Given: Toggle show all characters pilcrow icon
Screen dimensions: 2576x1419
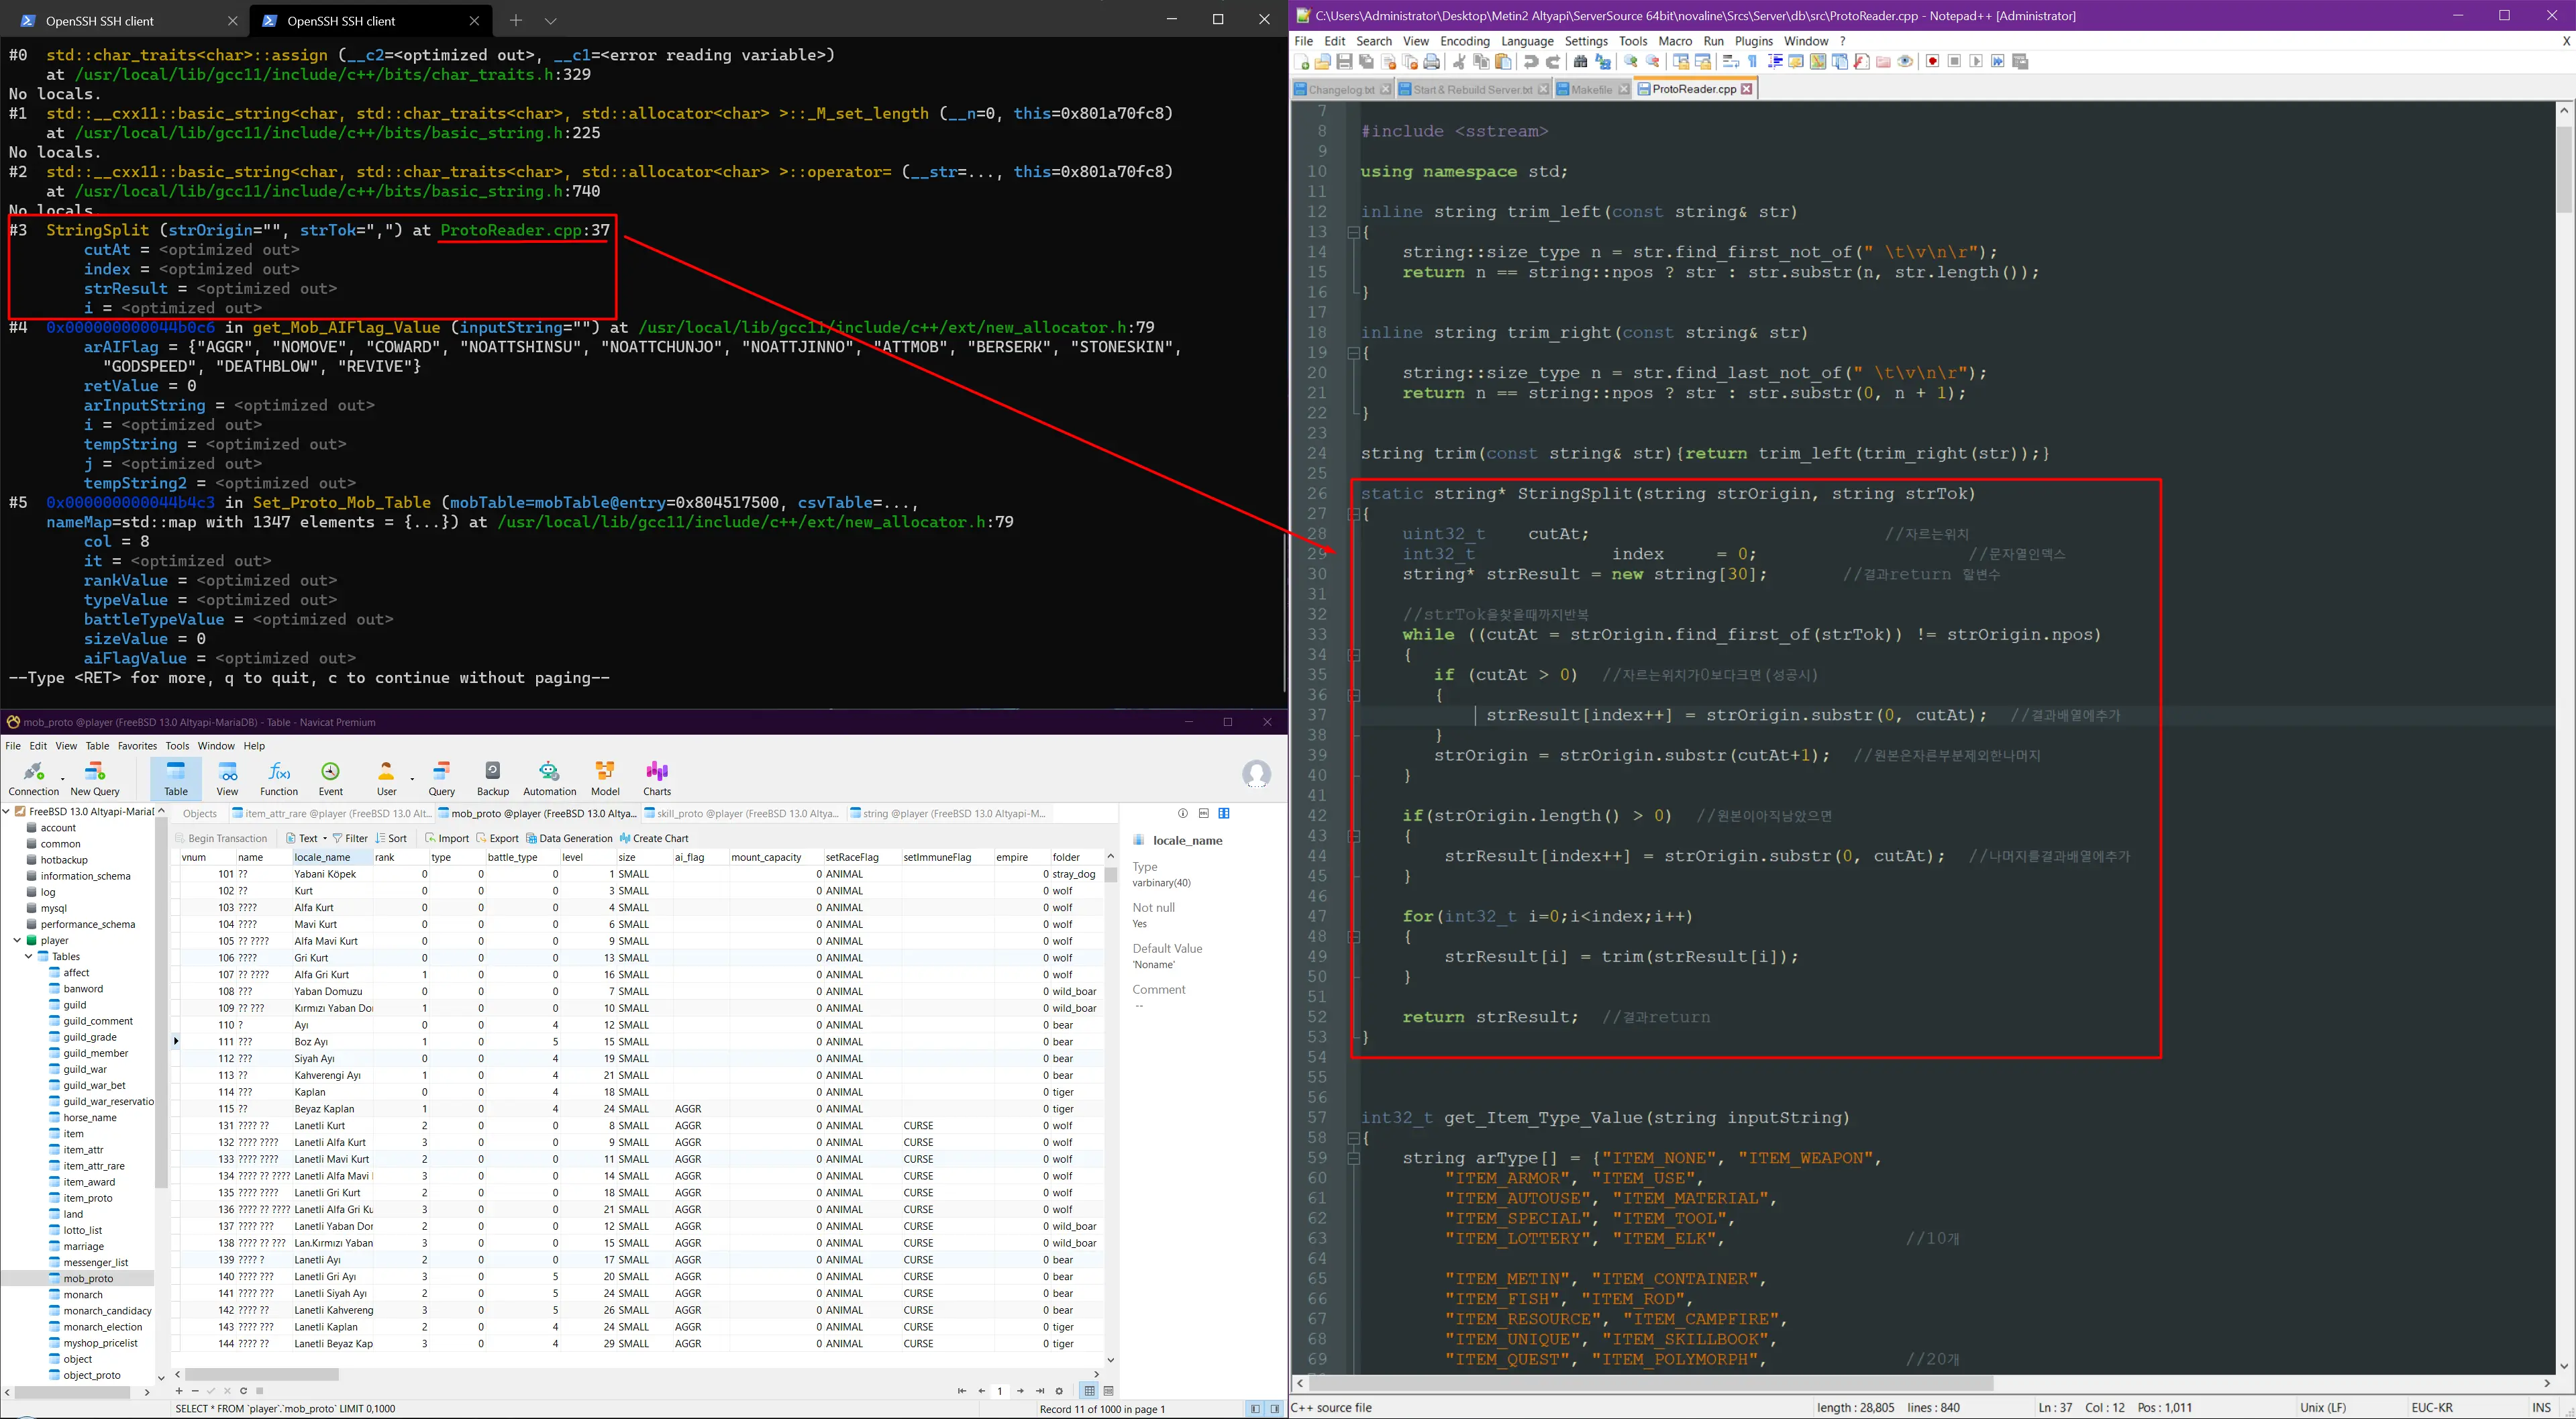Looking at the screenshot, I should 1752,62.
